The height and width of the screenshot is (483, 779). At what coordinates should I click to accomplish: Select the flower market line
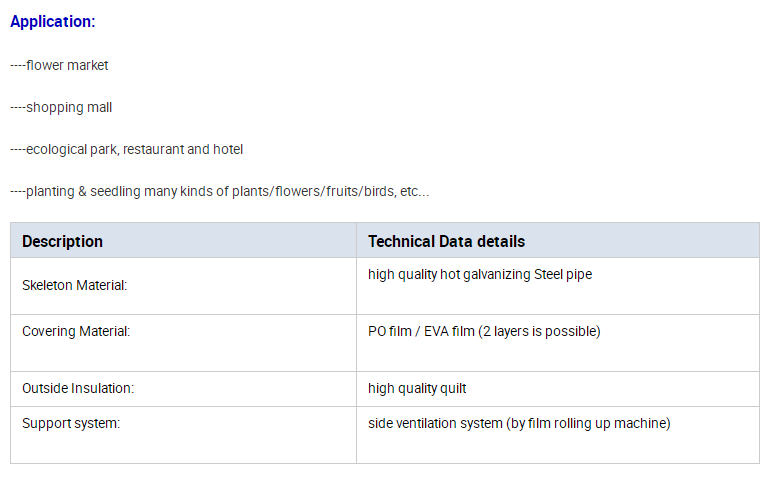click(59, 65)
